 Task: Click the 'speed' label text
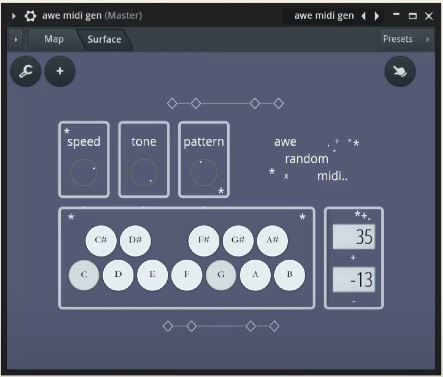click(84, 142)
